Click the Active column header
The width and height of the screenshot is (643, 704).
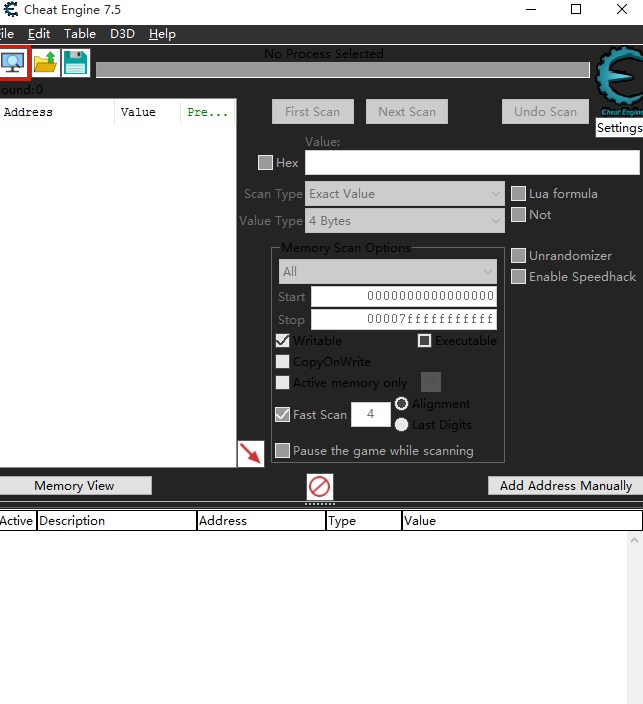(18, 521)
